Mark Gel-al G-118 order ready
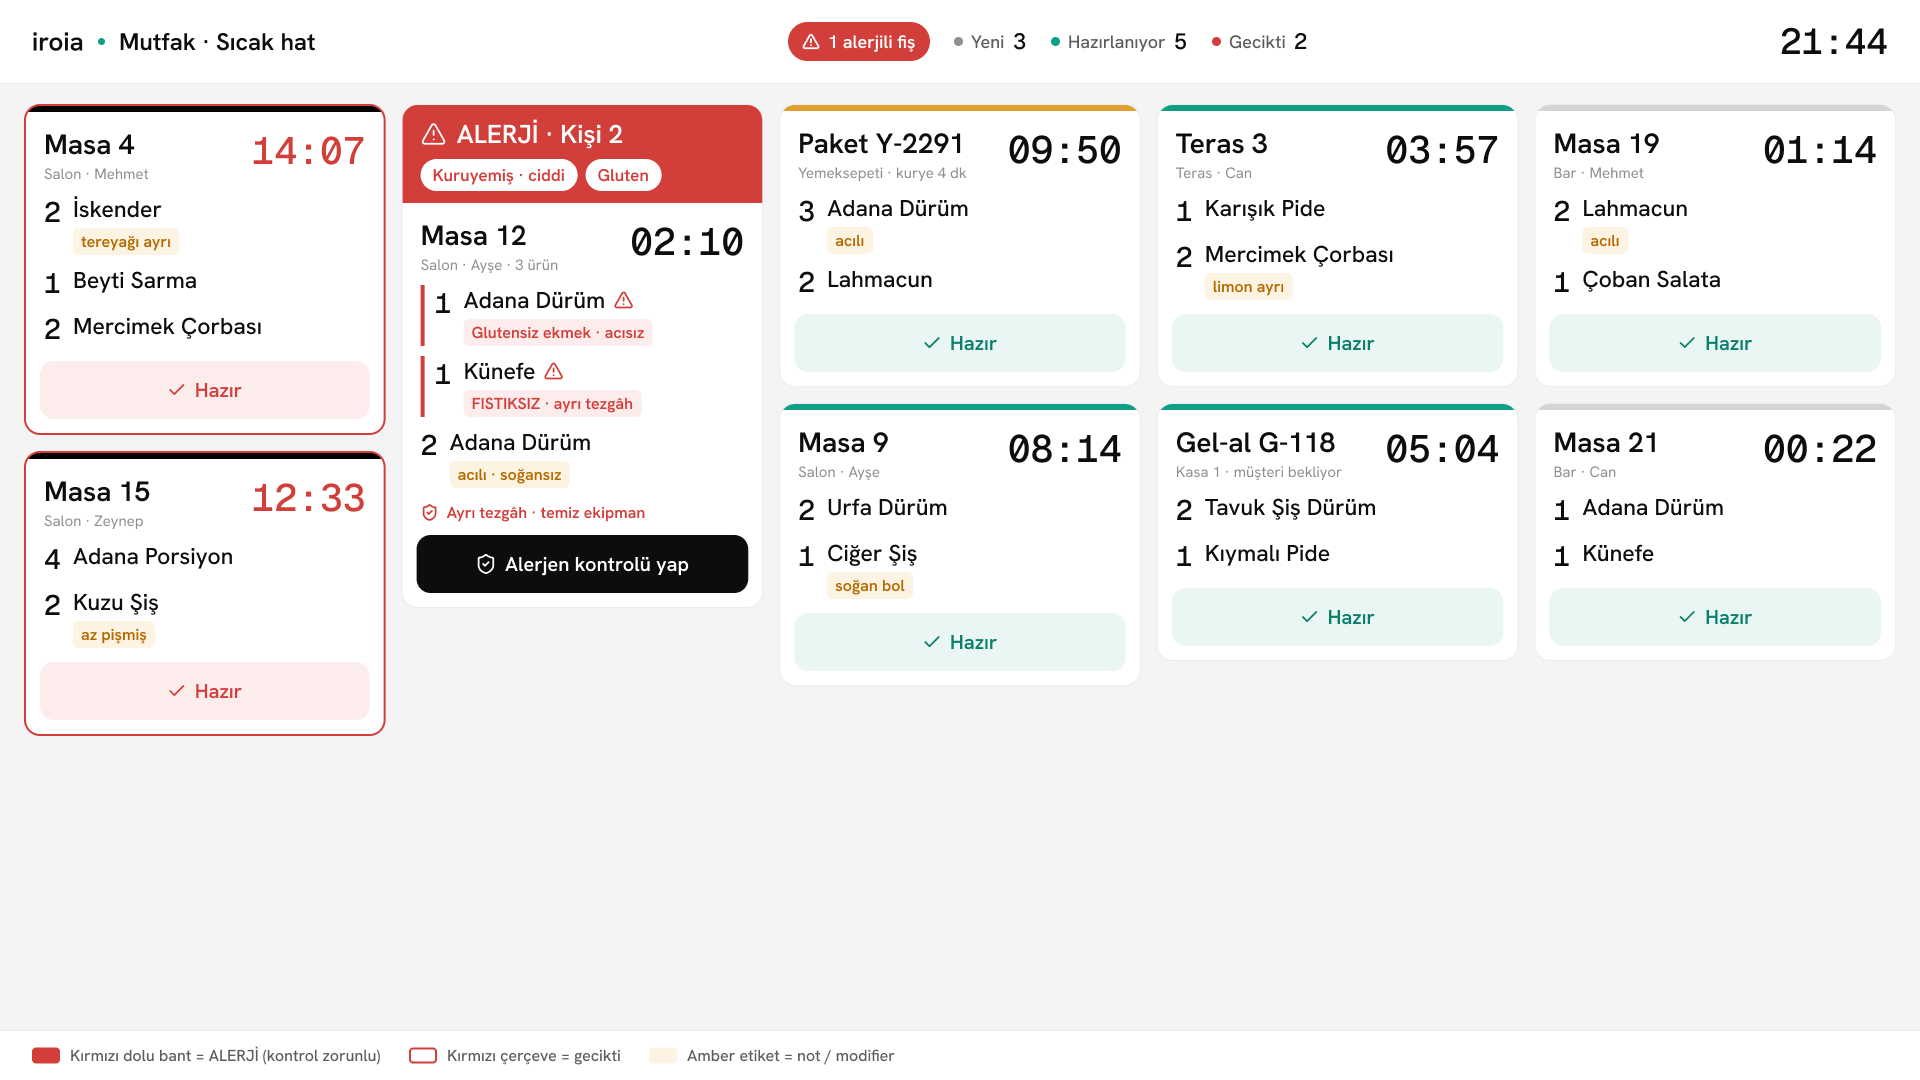 tap(1337, 617)
